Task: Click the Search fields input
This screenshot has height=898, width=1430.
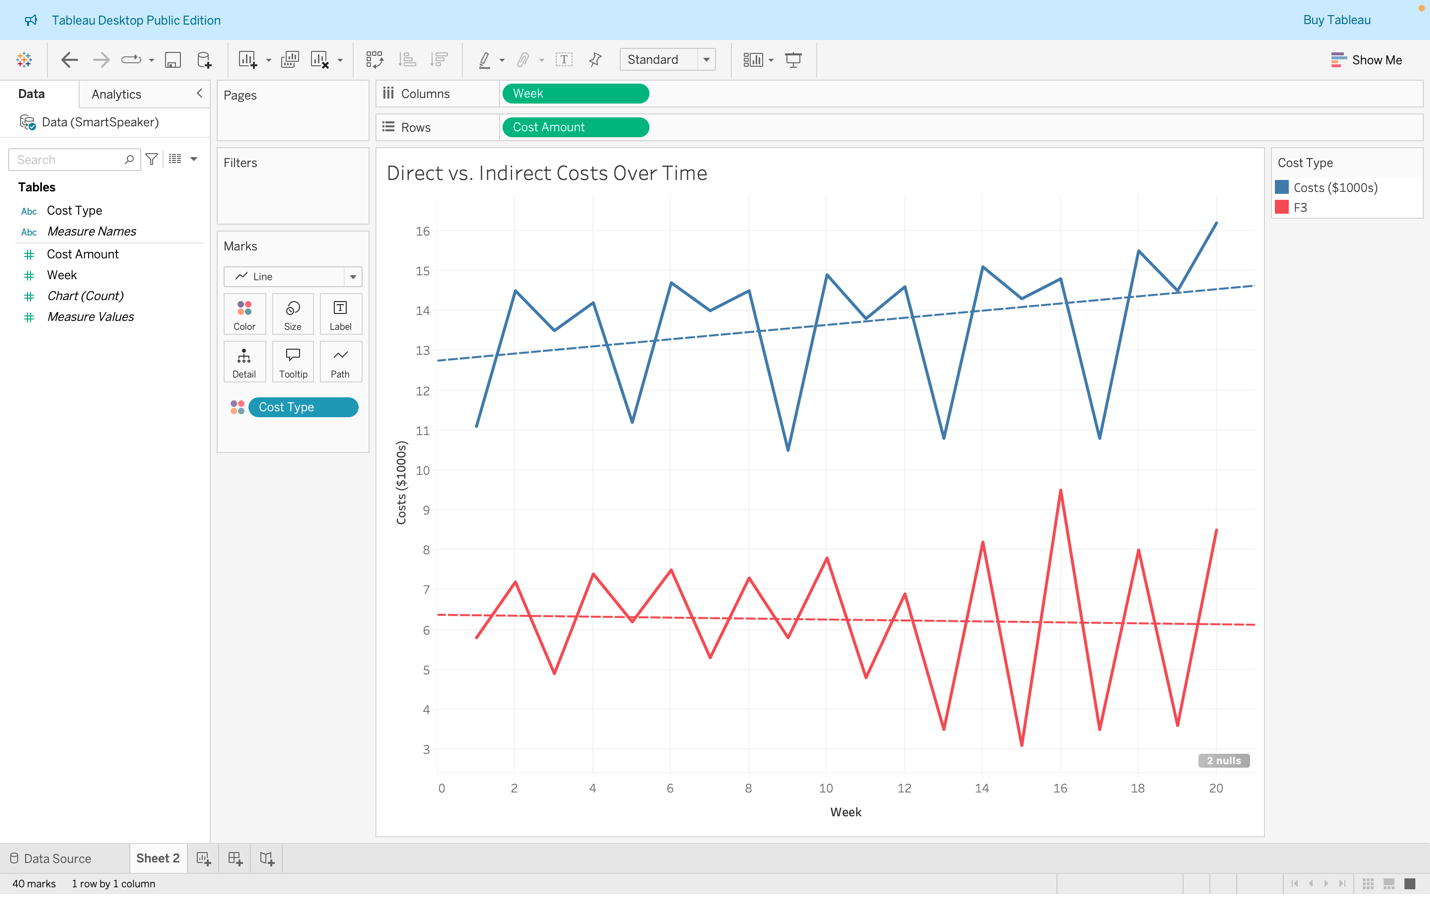Action: [73, 159]
